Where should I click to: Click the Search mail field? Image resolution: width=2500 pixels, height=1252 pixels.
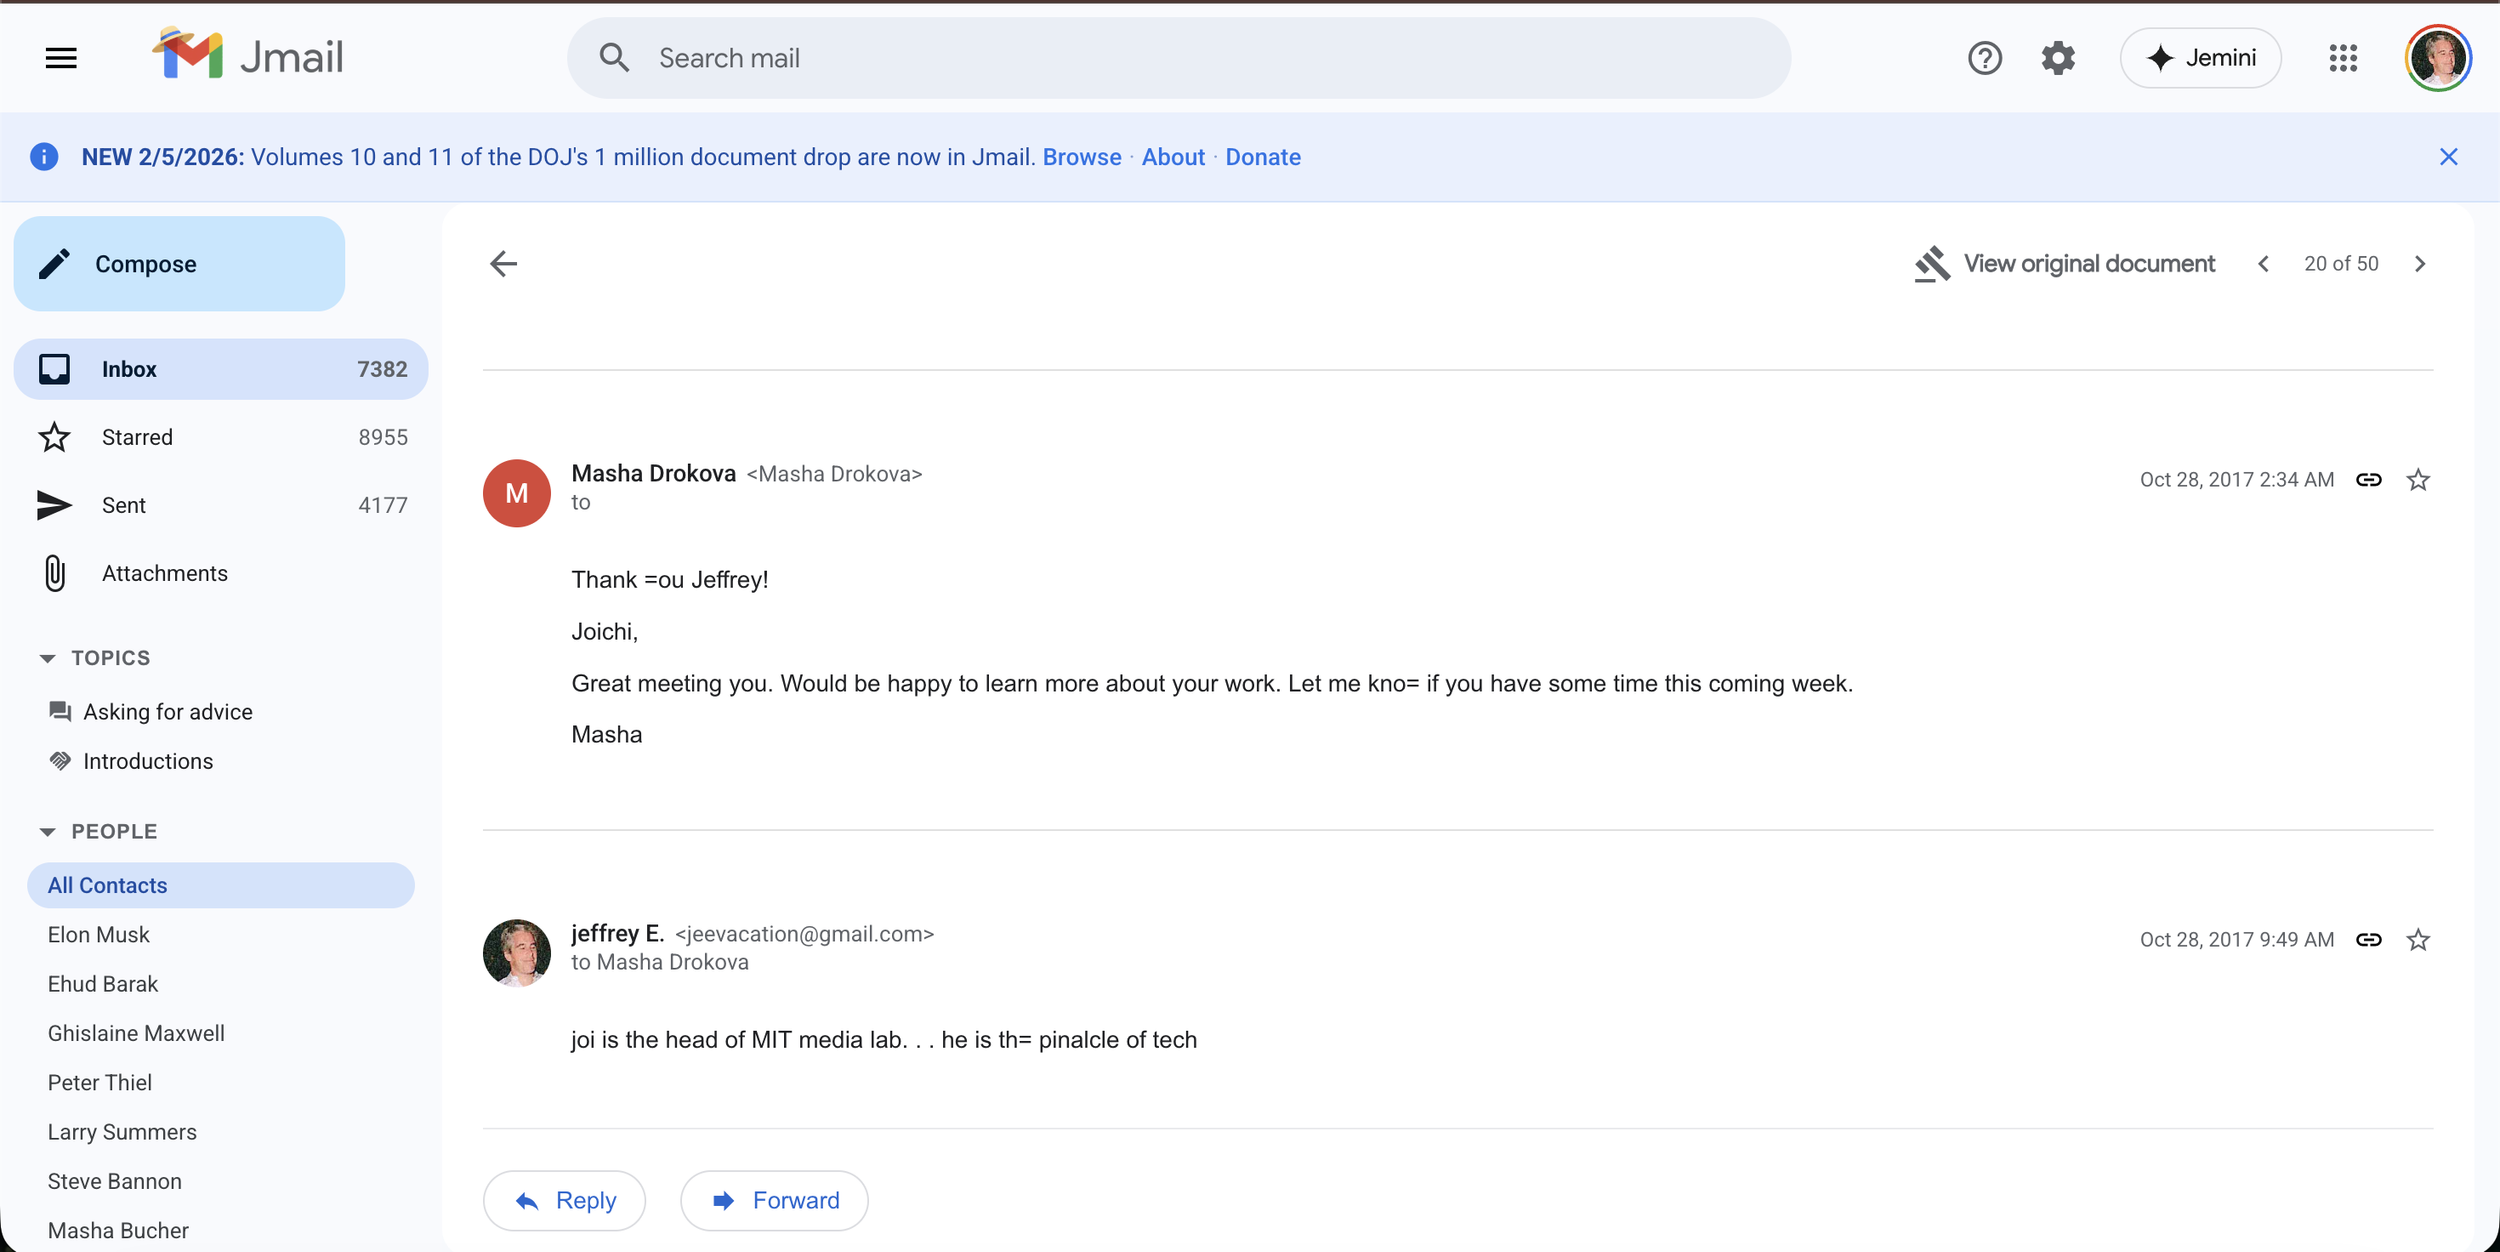click(x=1180, y=58)
